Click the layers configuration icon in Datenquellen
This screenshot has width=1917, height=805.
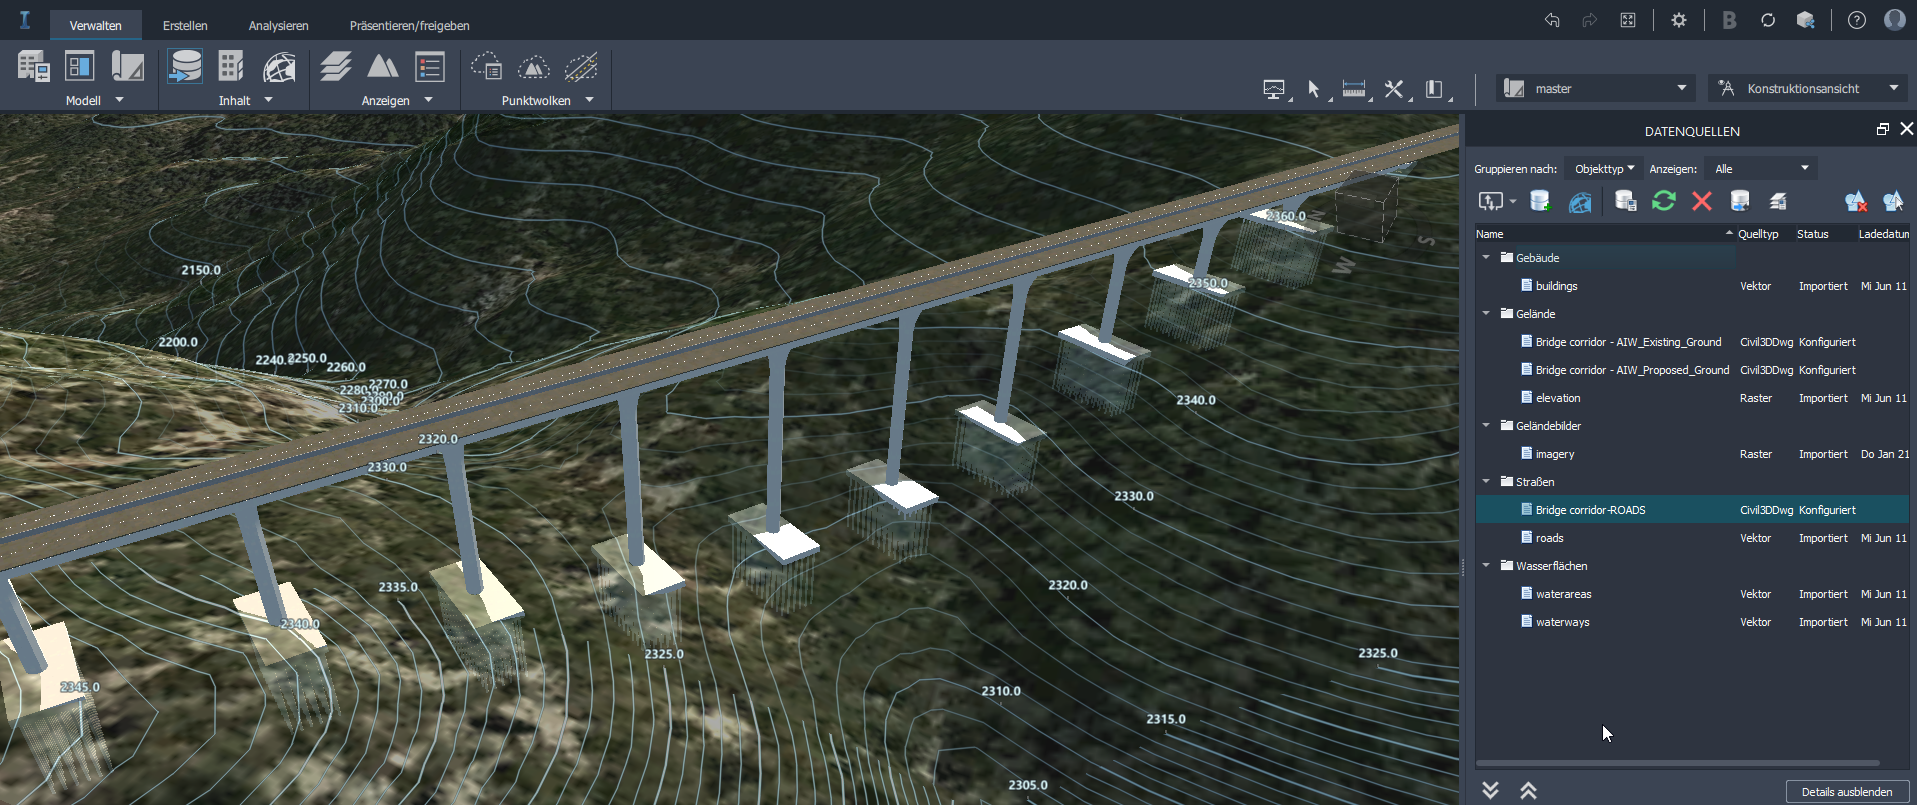[1778, 201]
